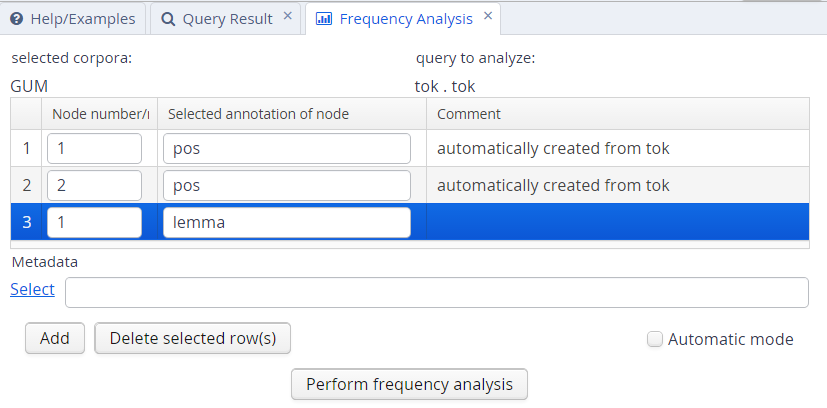Enable the Automatic mode checkbox

pyautogui.click(x=655, y=339)
